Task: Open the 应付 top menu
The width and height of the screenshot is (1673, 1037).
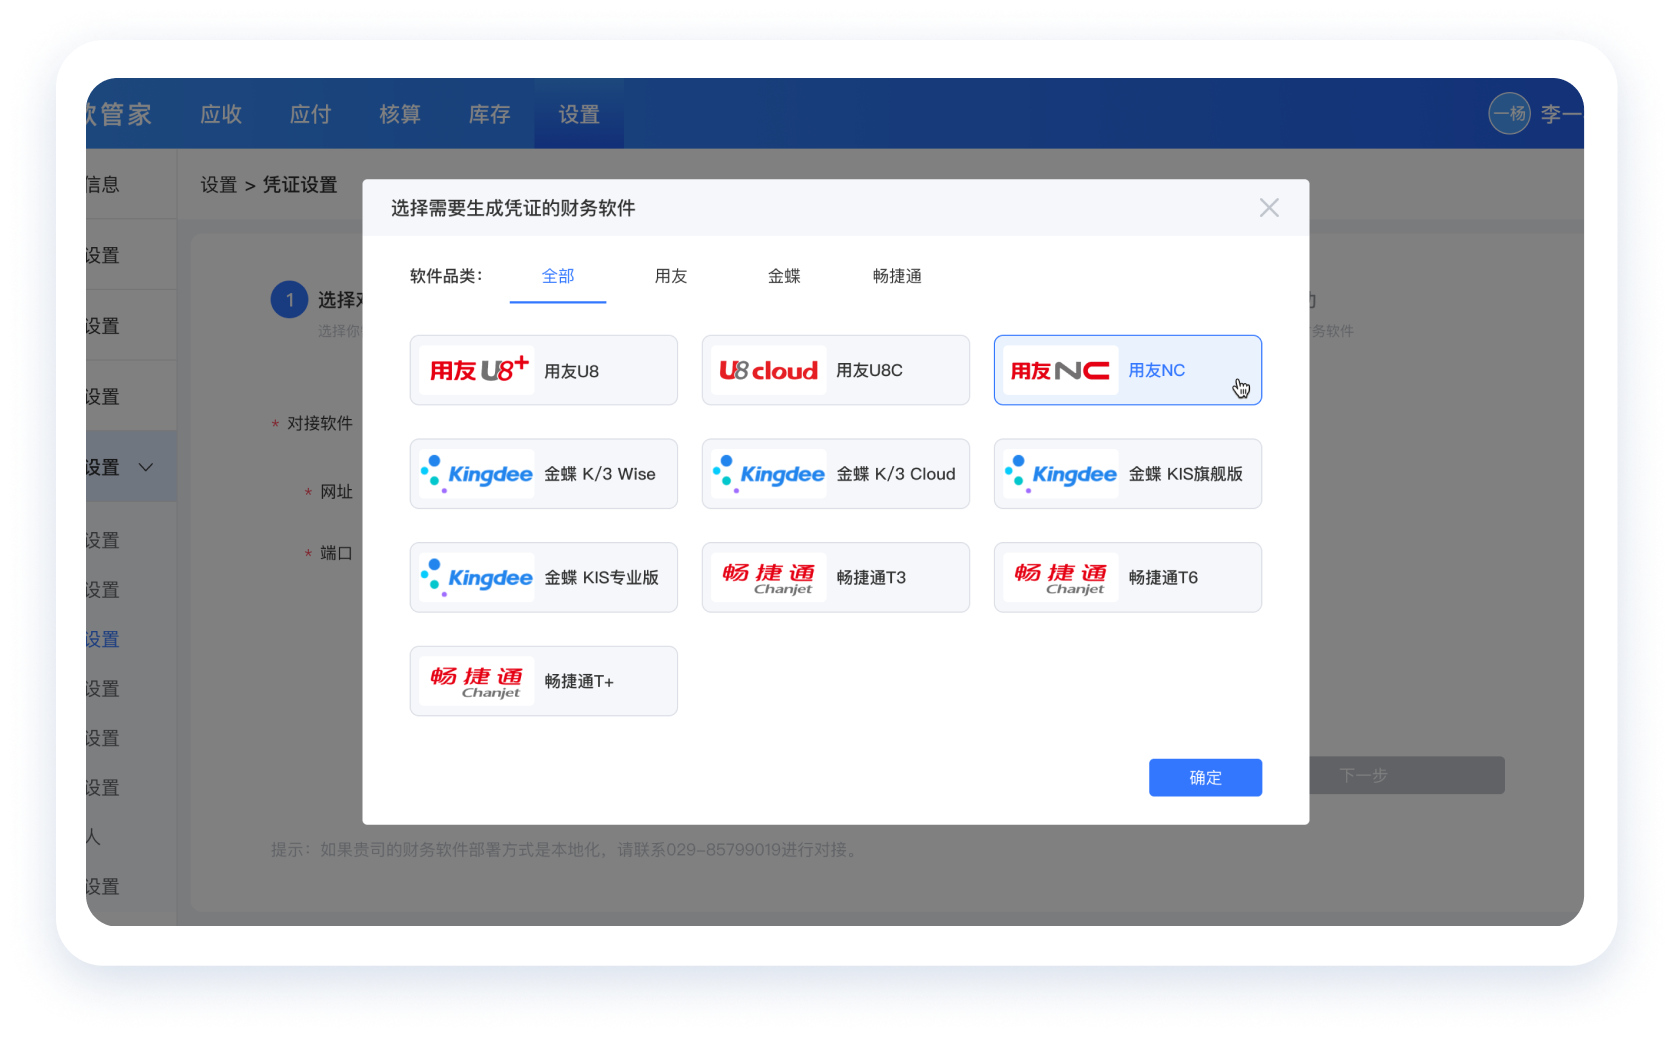Action: (310, 114)
